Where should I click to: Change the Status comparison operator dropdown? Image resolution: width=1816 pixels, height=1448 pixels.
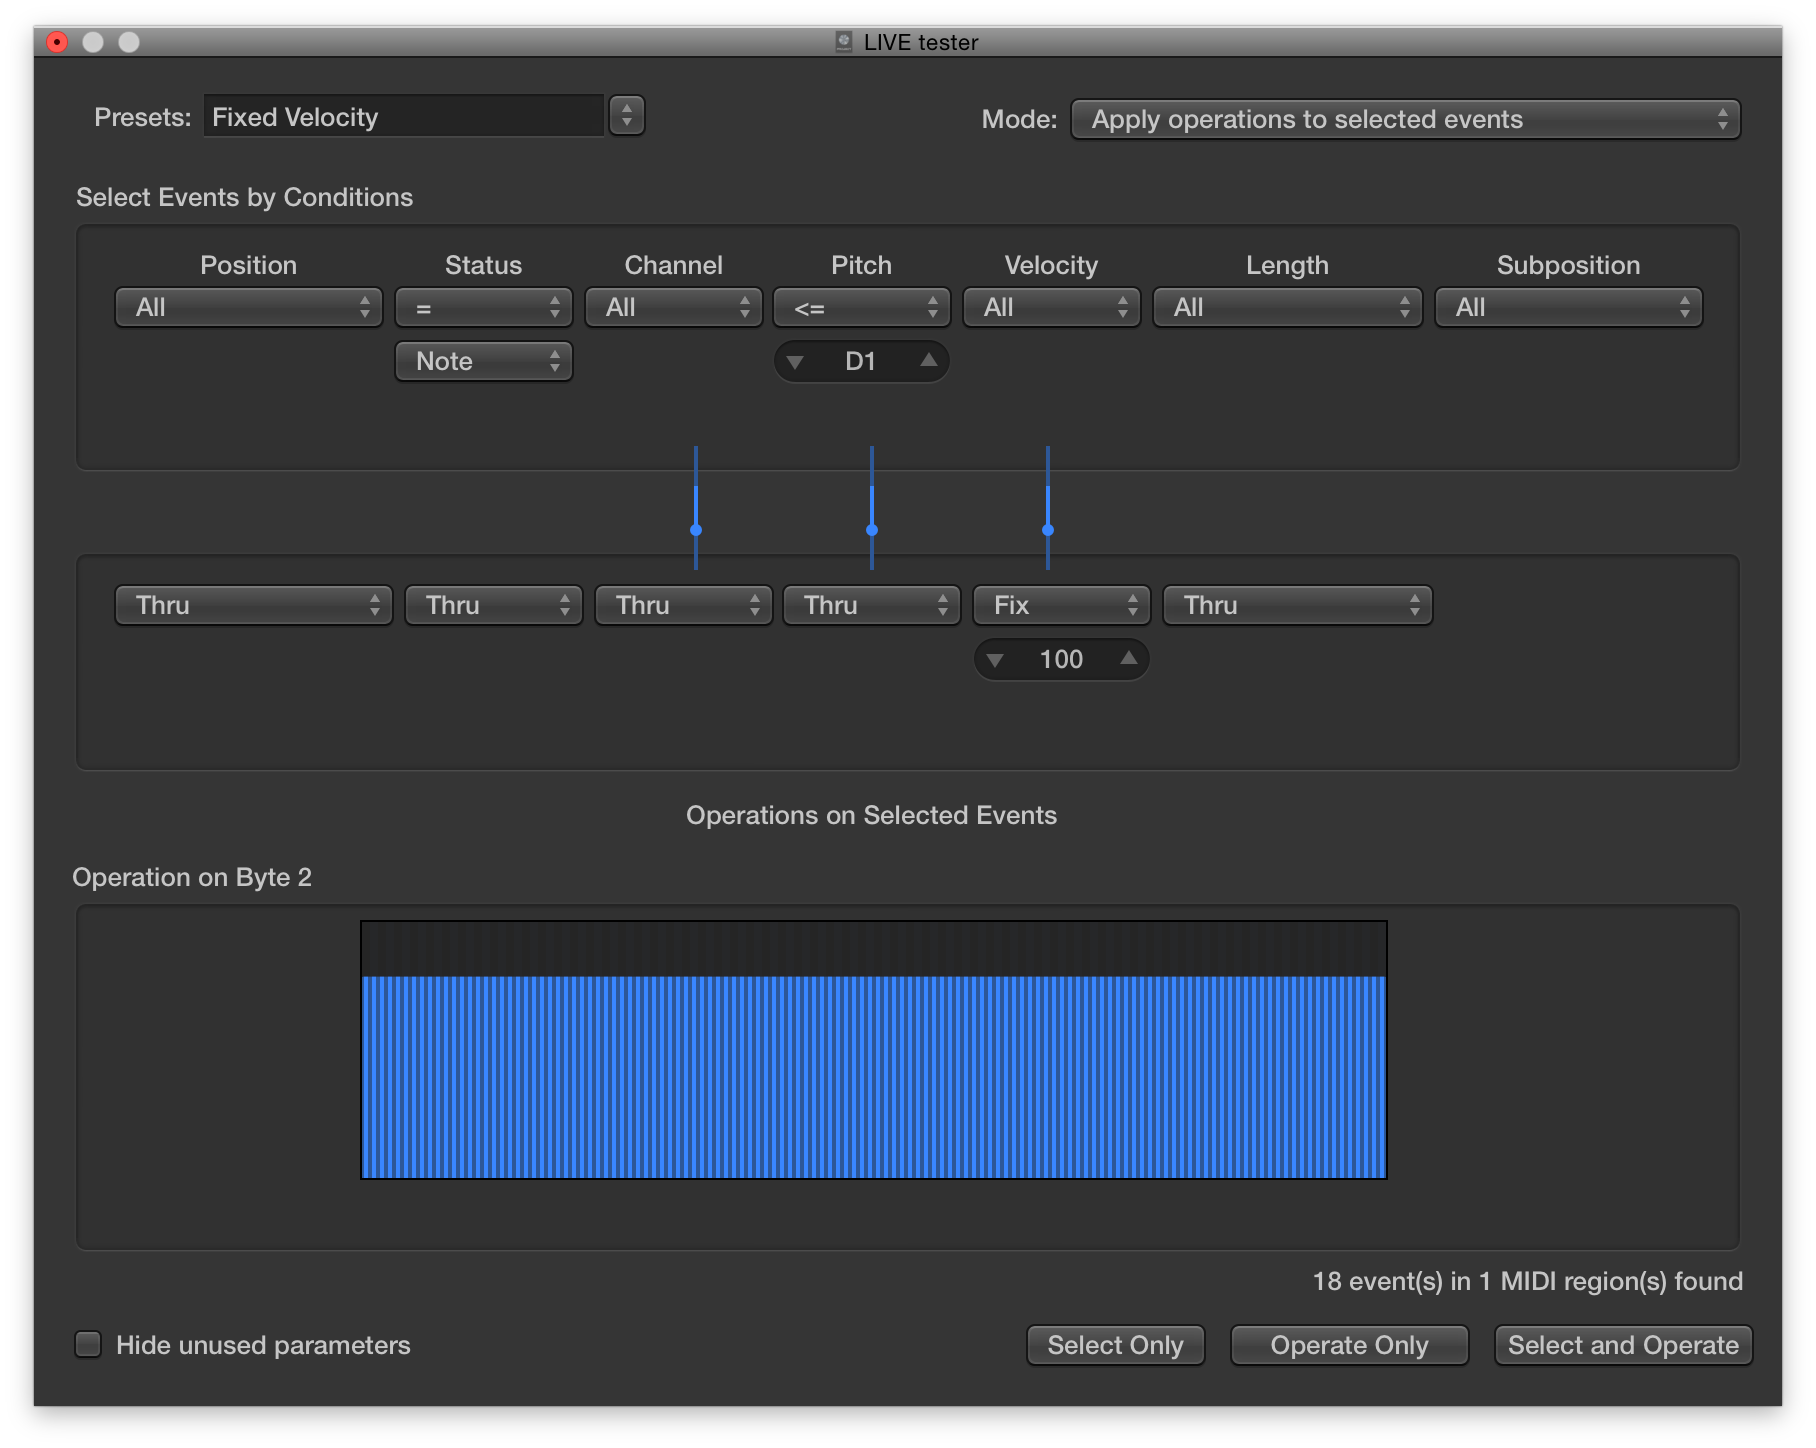pyautogui.click(x=483, y=307)
